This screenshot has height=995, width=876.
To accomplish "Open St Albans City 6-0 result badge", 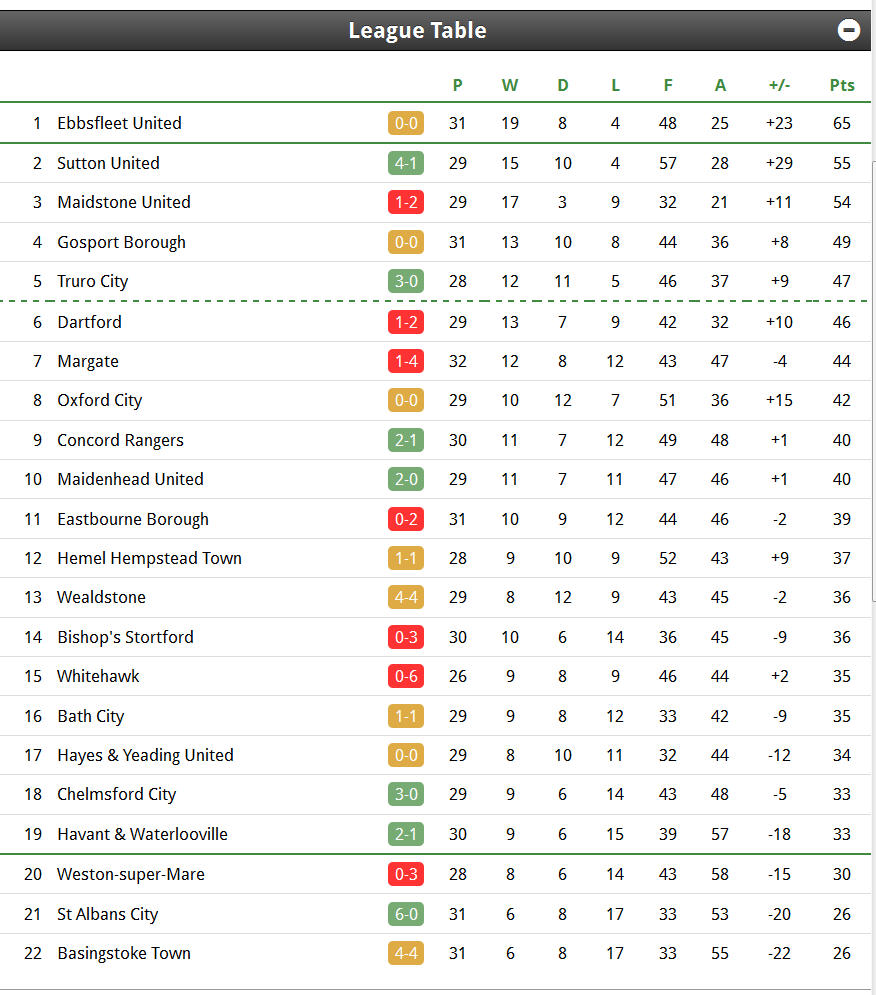I will point(406,914).
